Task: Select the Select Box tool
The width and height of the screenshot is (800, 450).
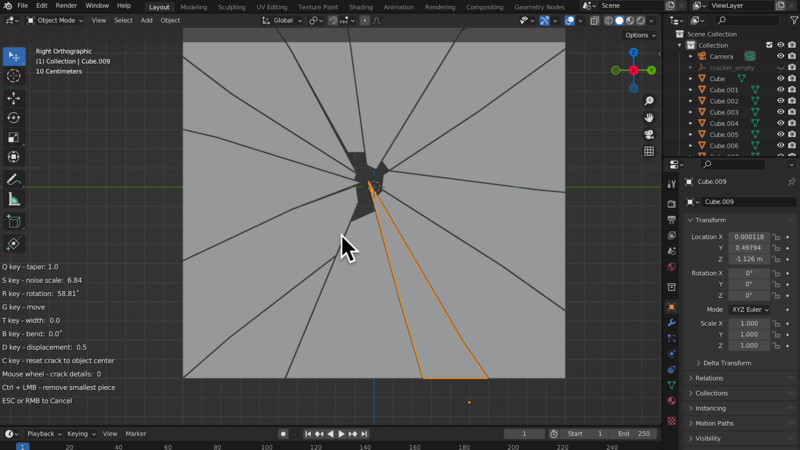Action: click(x=14, y=56)
